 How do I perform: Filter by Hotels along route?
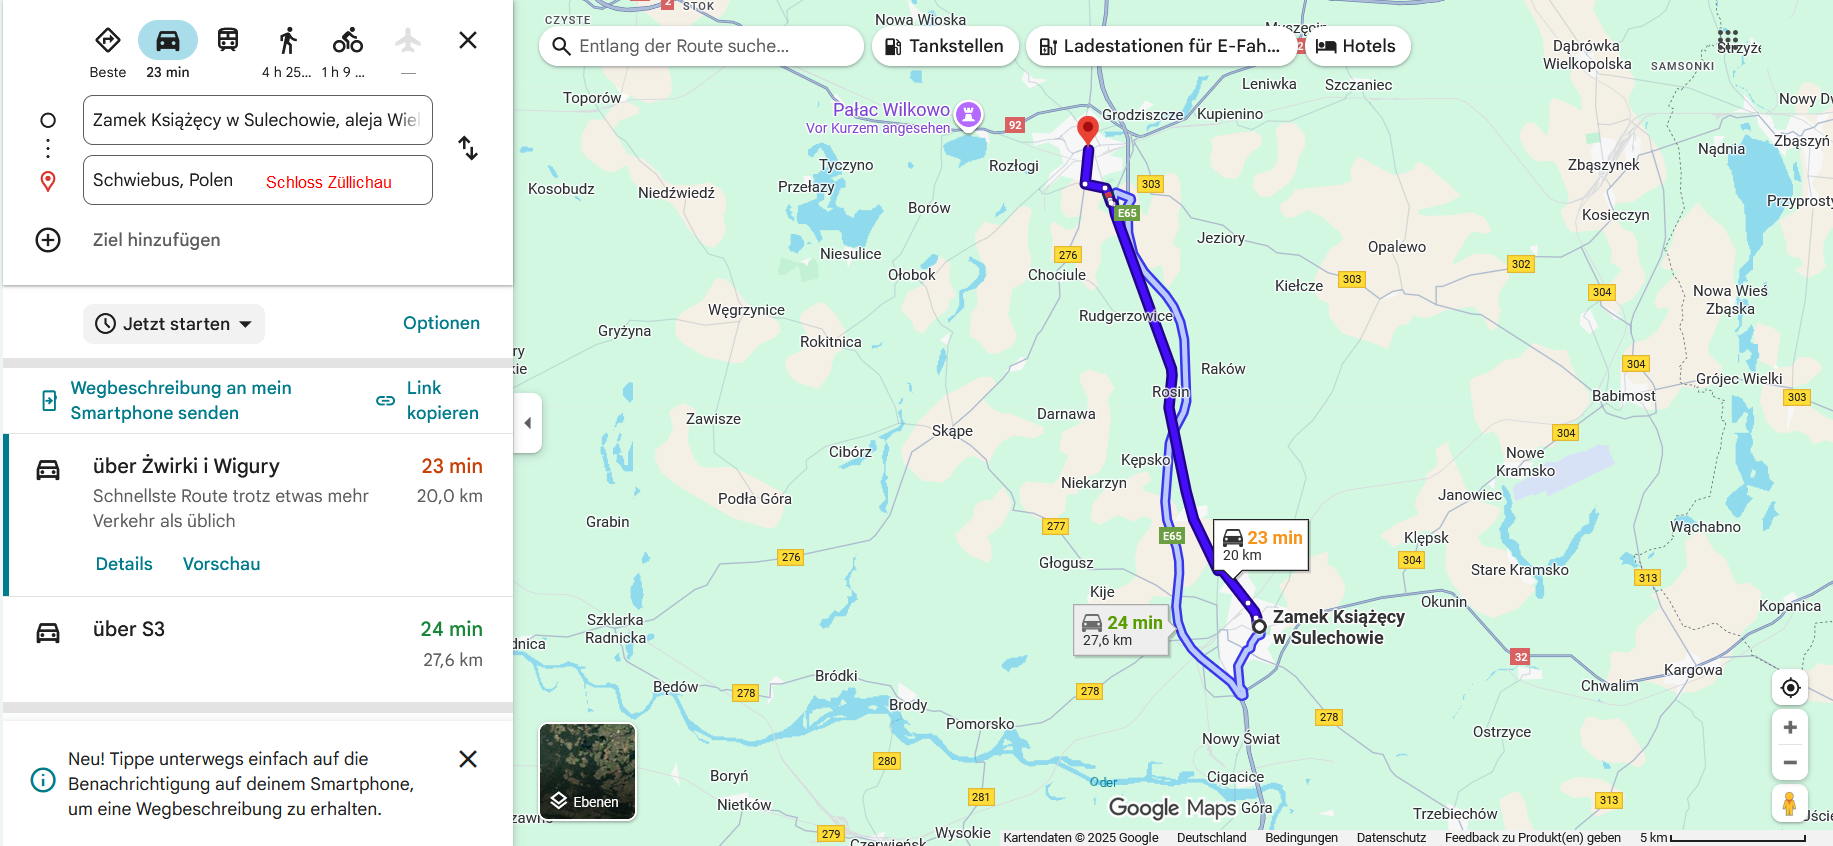point(1357,46)
